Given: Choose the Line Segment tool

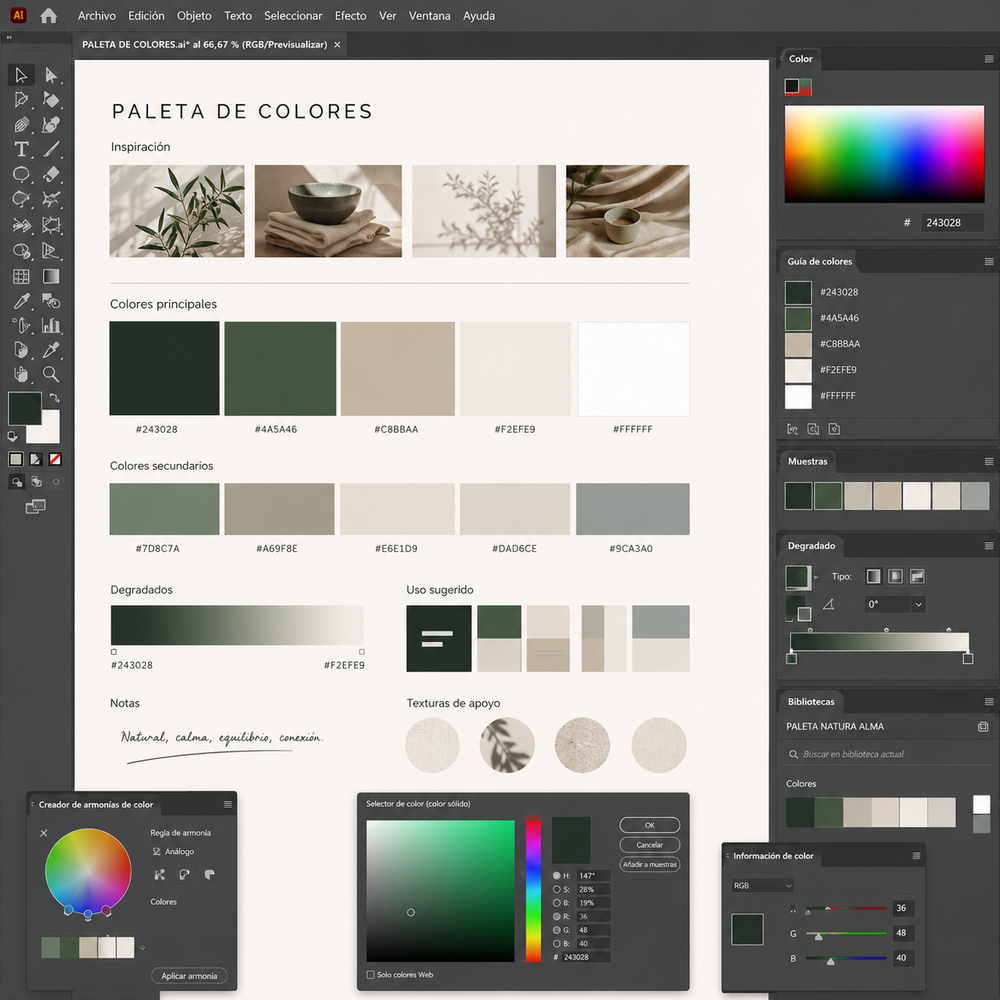Looking at the screenshot, I should click(x=51, y=149).
